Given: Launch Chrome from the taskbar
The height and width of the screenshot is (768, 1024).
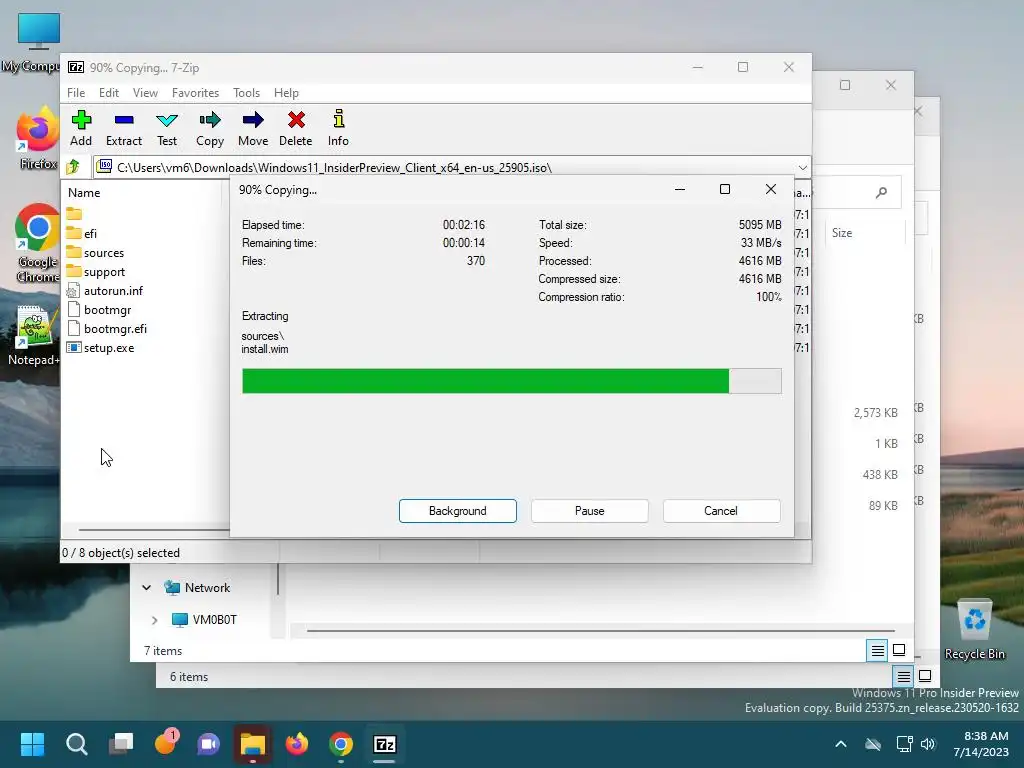Looking at the screenshot, I should pos(341,744).
